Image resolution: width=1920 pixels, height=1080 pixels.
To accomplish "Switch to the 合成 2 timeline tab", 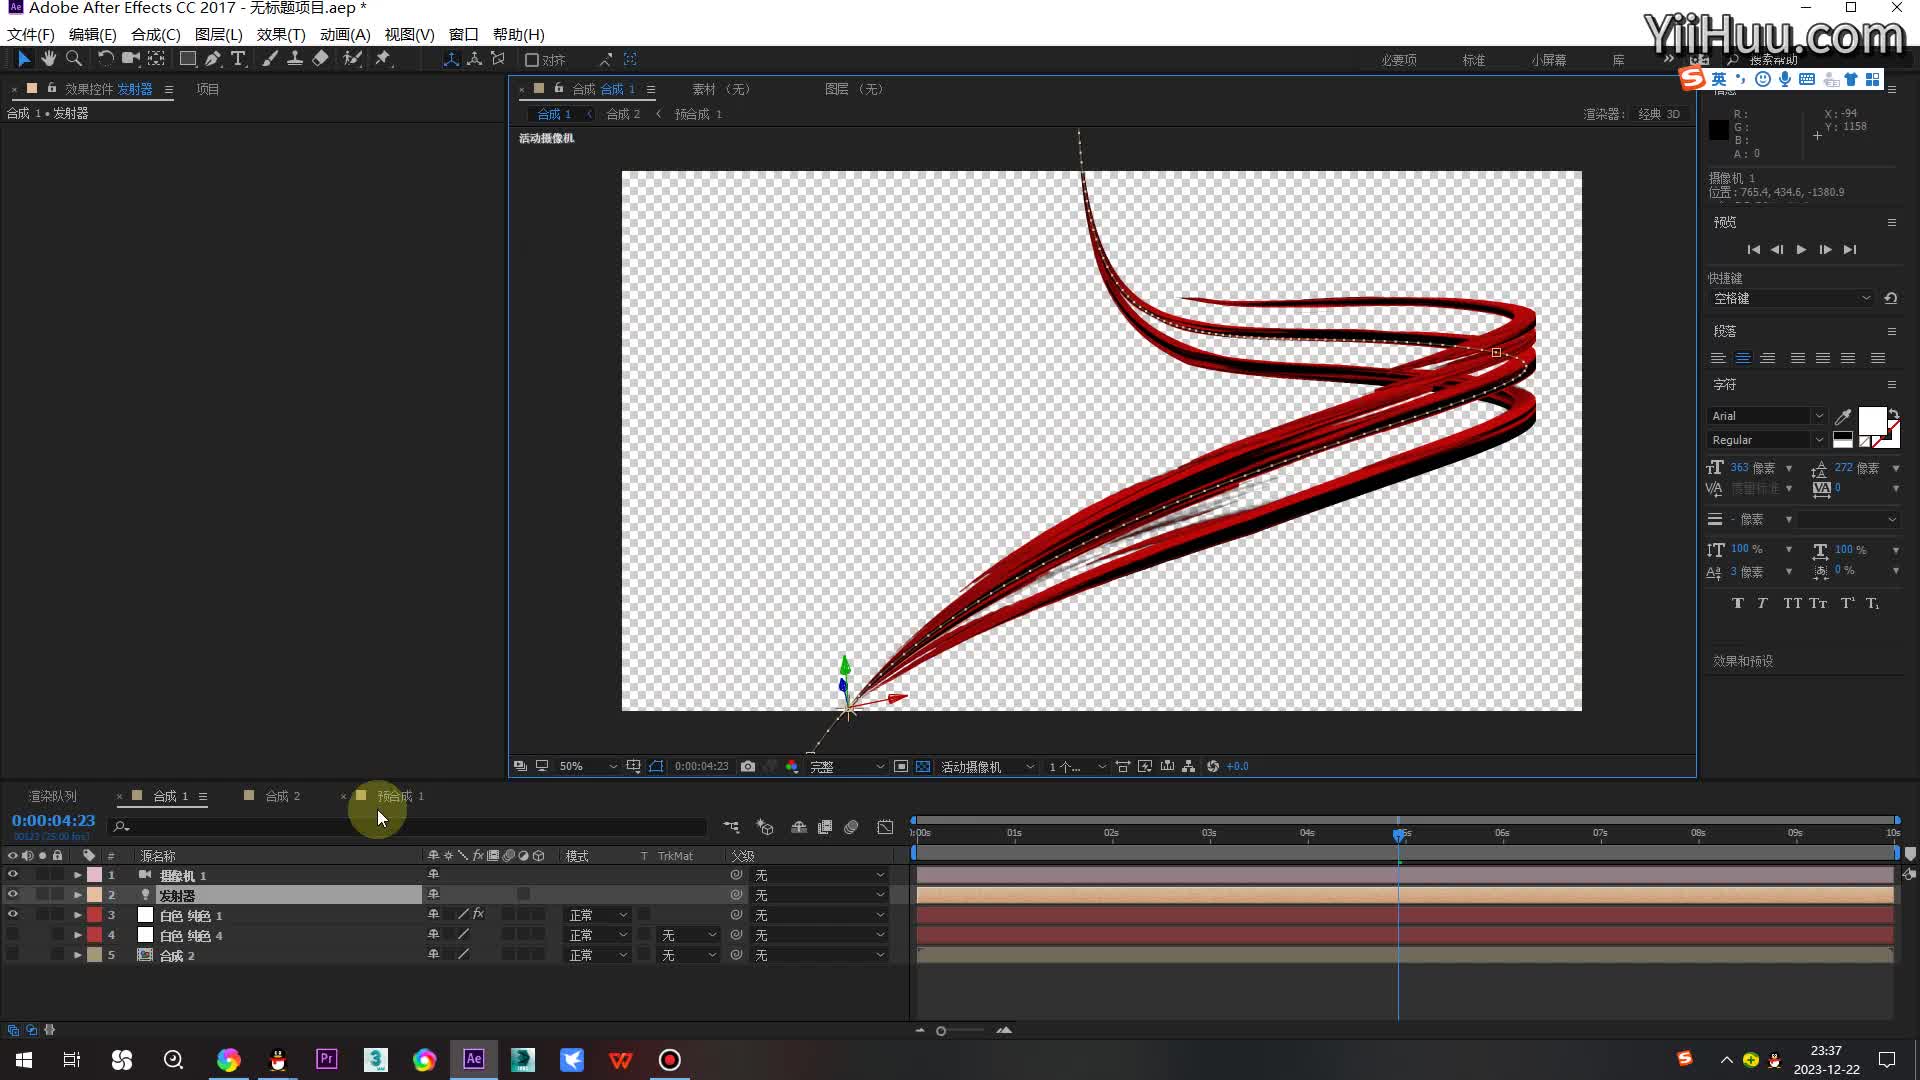I will click(282, 796).
